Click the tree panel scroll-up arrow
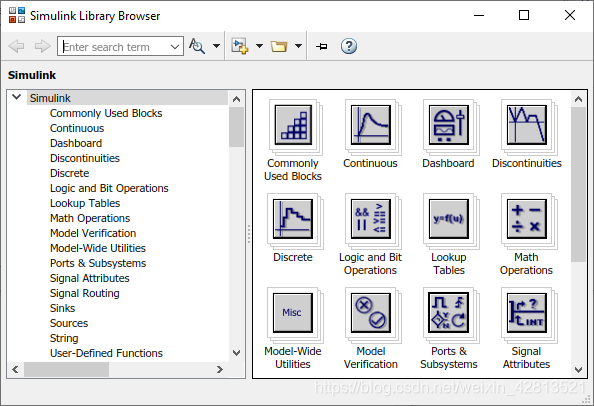Viewport: 594px width, 406px height. 236,99
